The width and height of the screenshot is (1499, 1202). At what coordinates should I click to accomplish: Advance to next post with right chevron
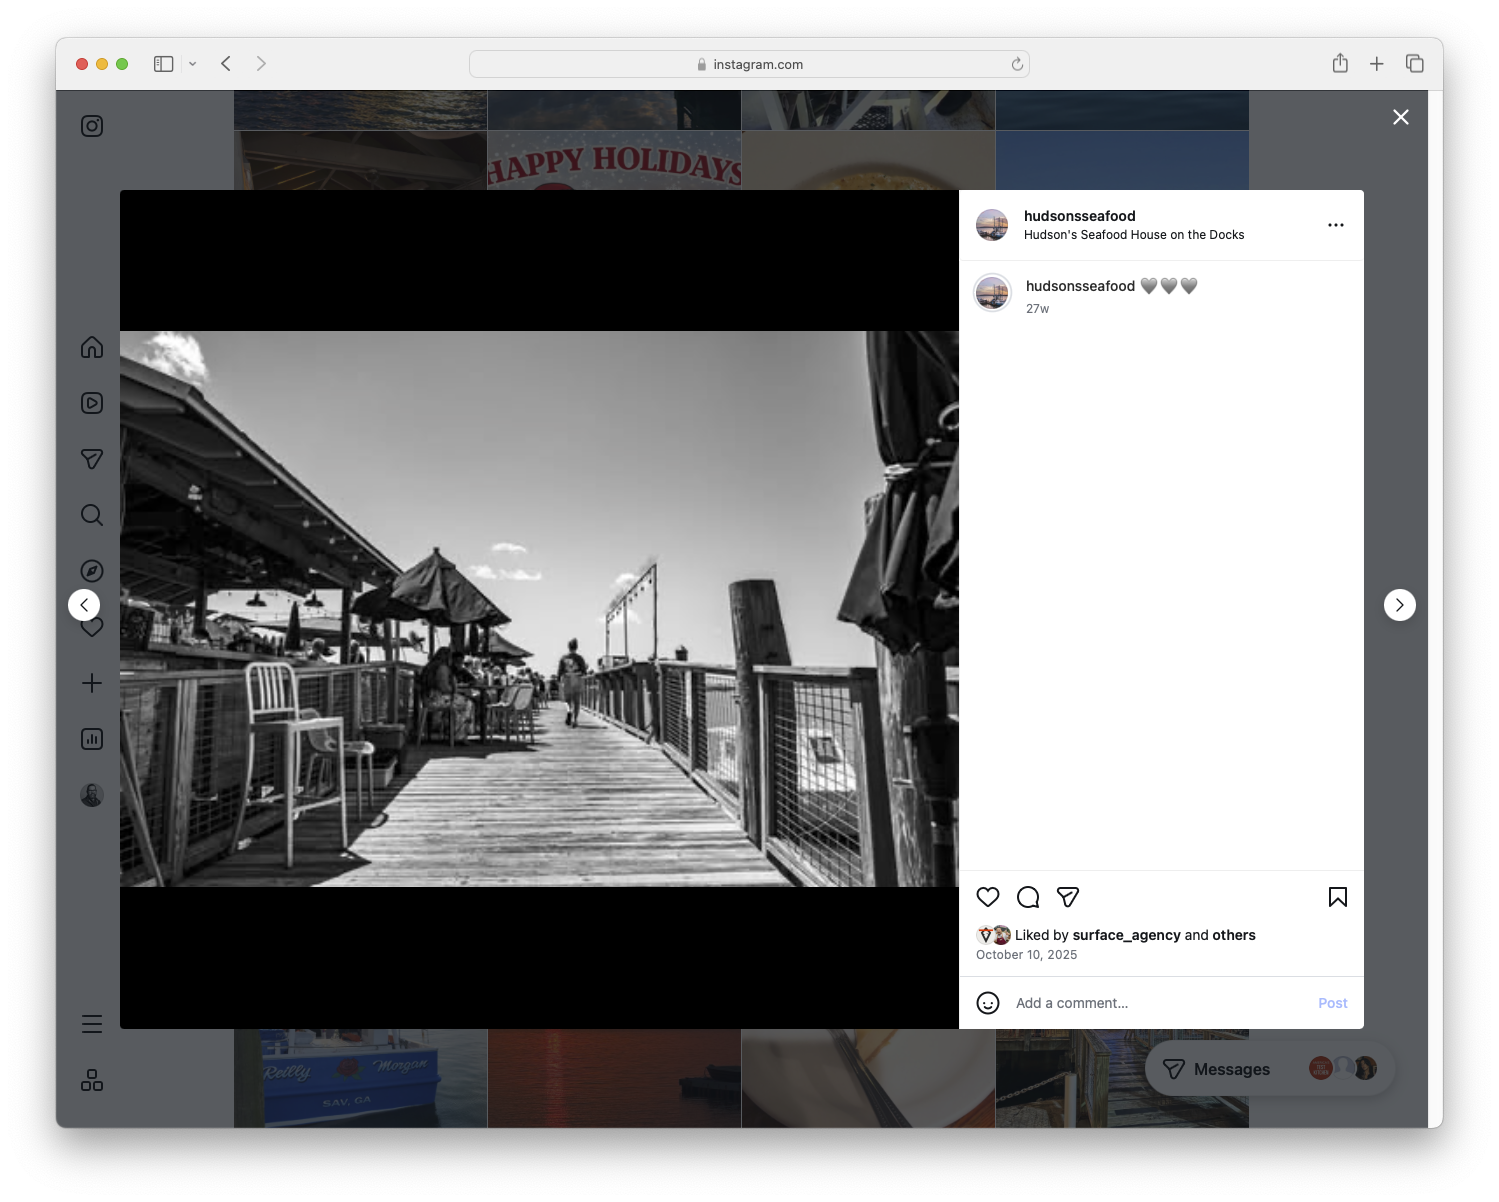pos(1399,604)
